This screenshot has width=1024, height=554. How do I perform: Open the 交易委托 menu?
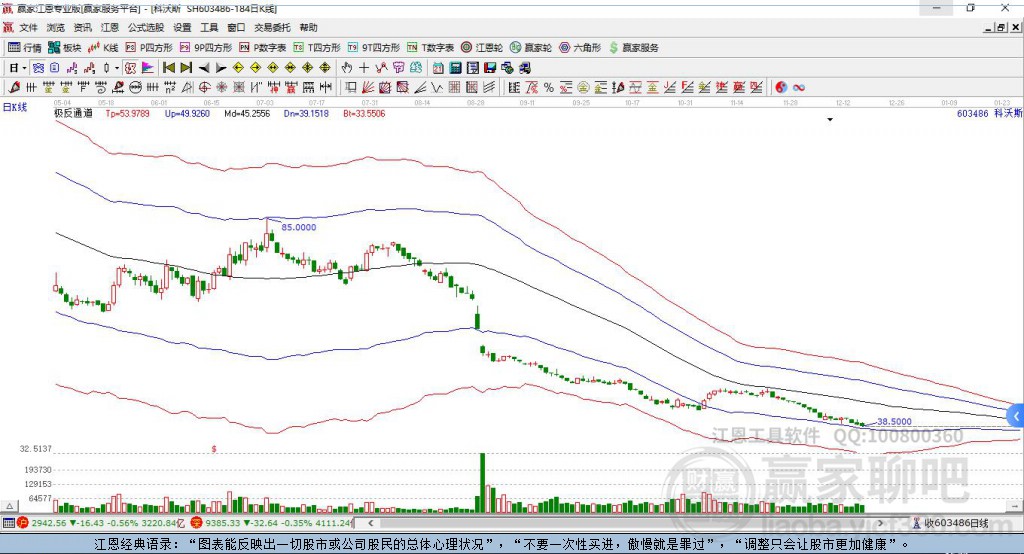click(x=272, y=27)
